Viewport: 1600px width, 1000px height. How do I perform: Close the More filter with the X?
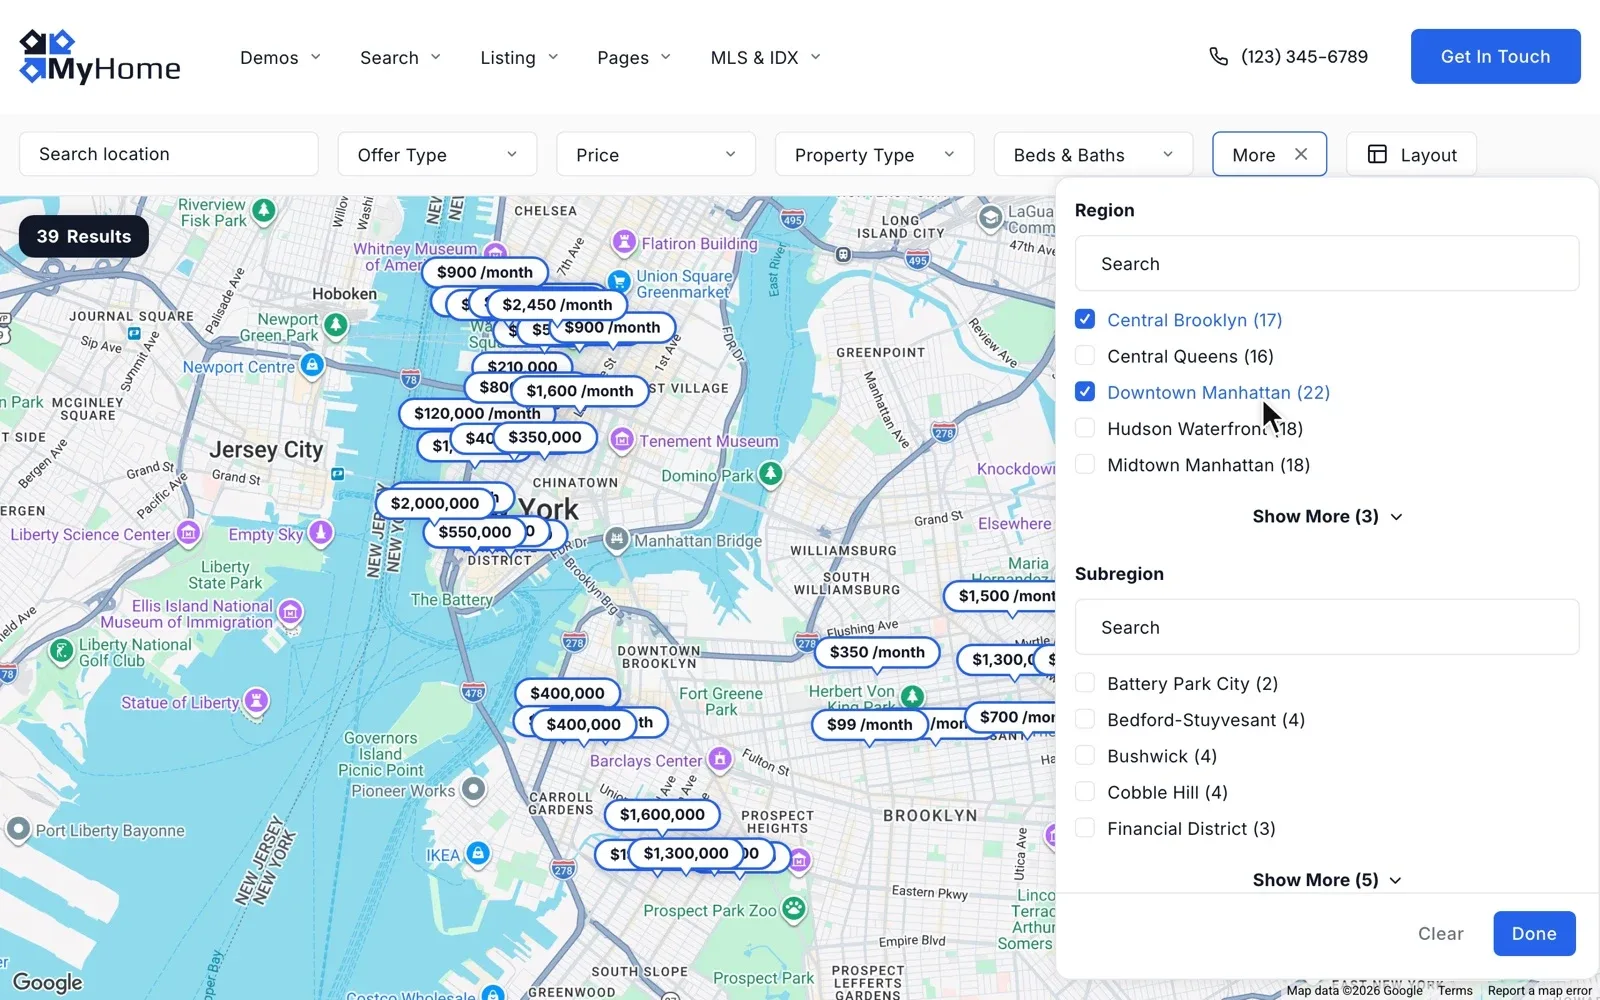coord(1301,154)
